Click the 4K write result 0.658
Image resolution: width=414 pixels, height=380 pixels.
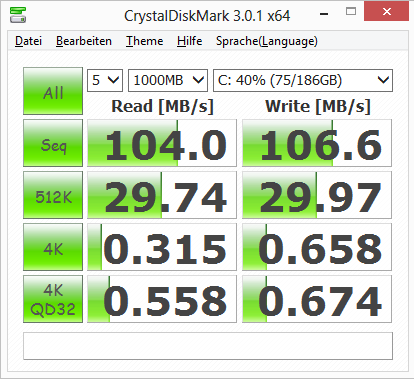tap(317, 247)
